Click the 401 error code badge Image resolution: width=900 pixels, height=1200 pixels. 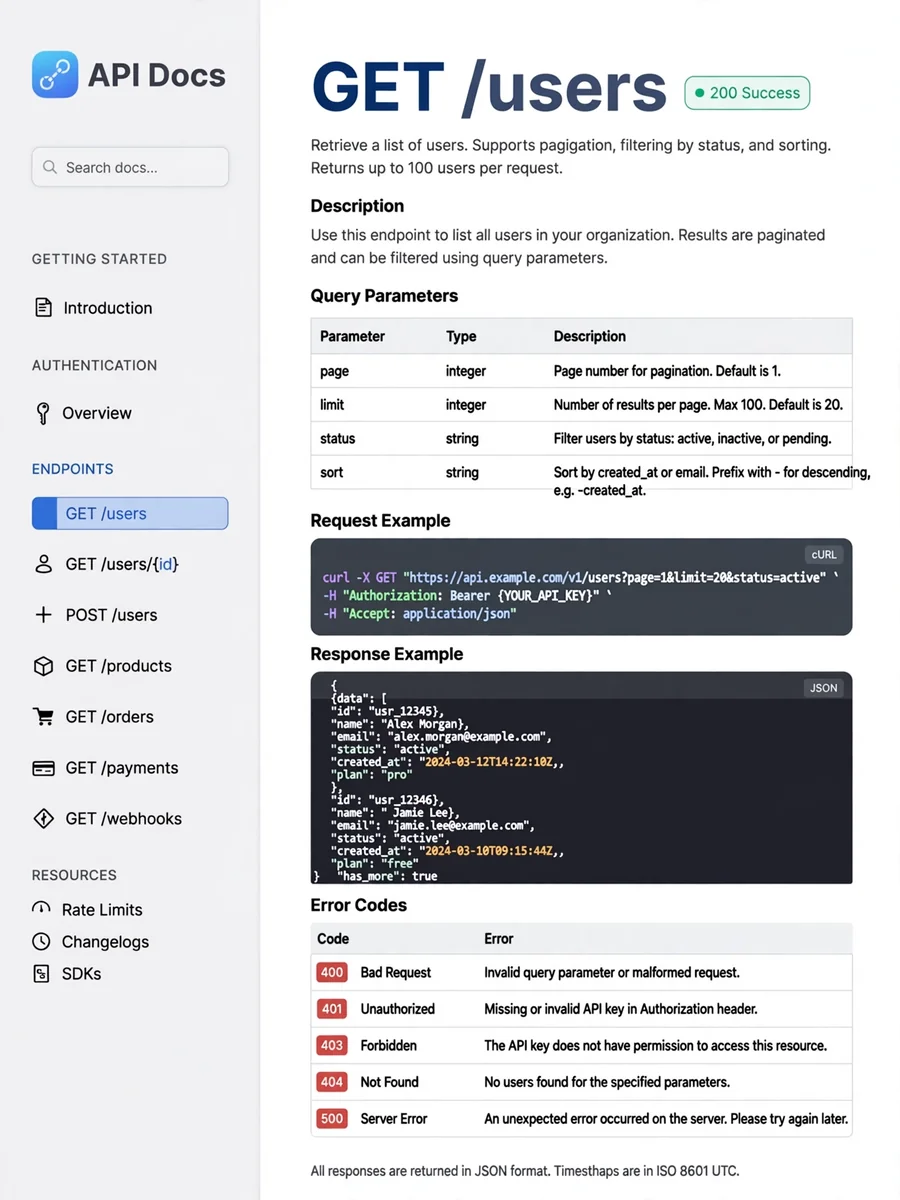click(x=332, y=1009)
